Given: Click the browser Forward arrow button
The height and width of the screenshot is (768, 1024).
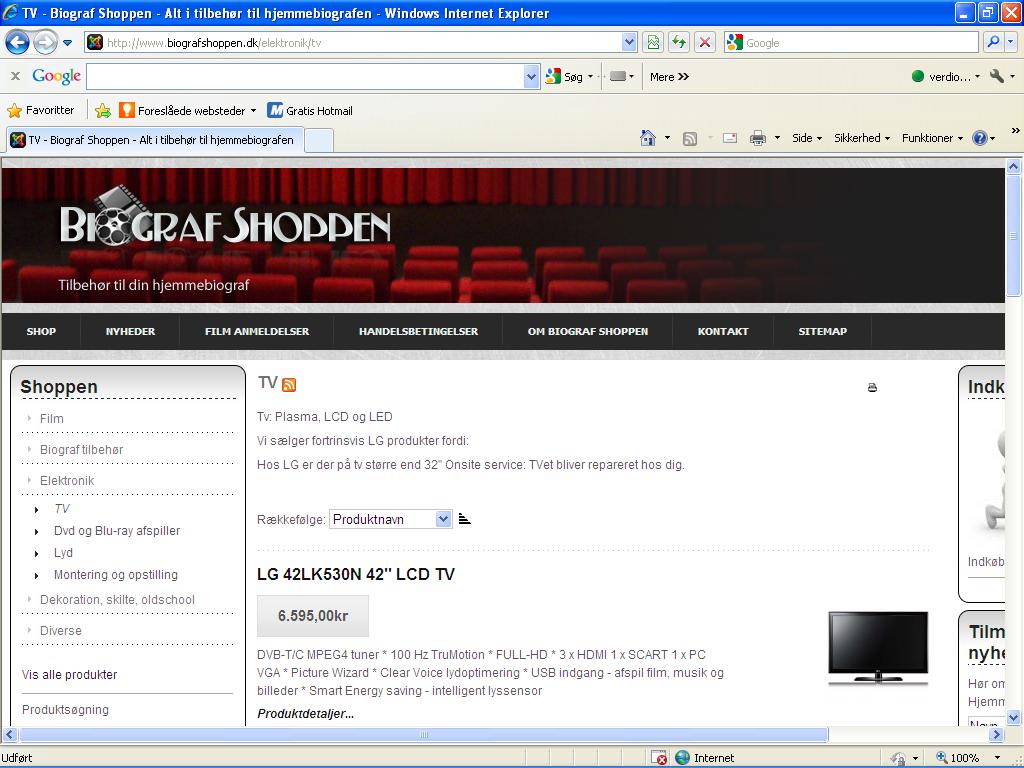Looking at the screenshot, I should [45, 43].
